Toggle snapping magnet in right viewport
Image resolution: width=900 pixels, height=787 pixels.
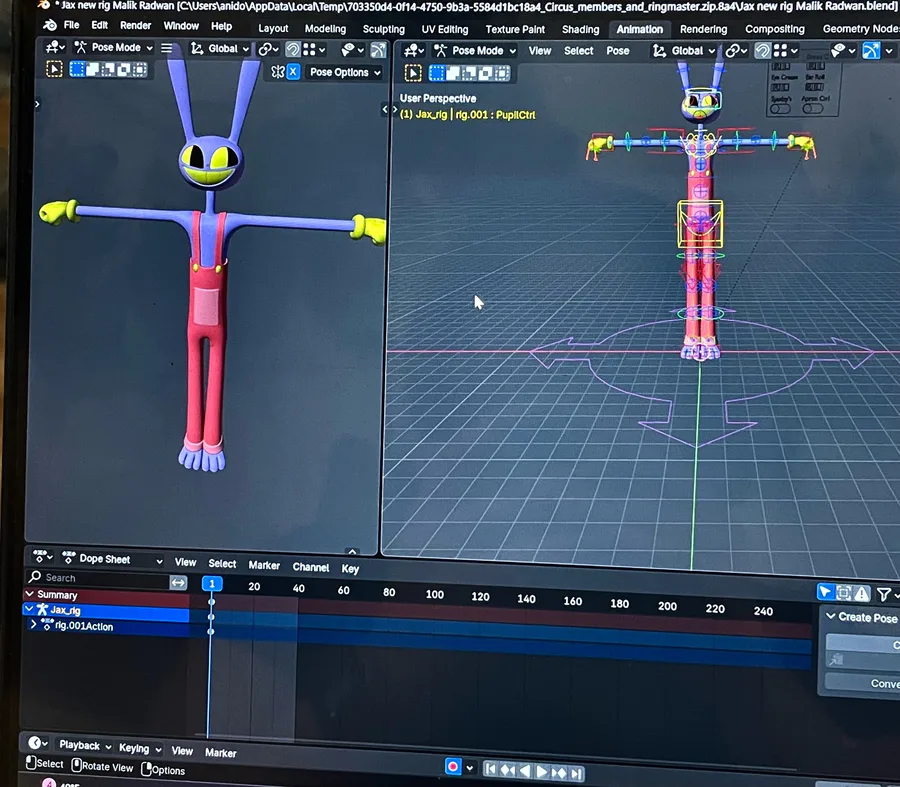(762, 51)
